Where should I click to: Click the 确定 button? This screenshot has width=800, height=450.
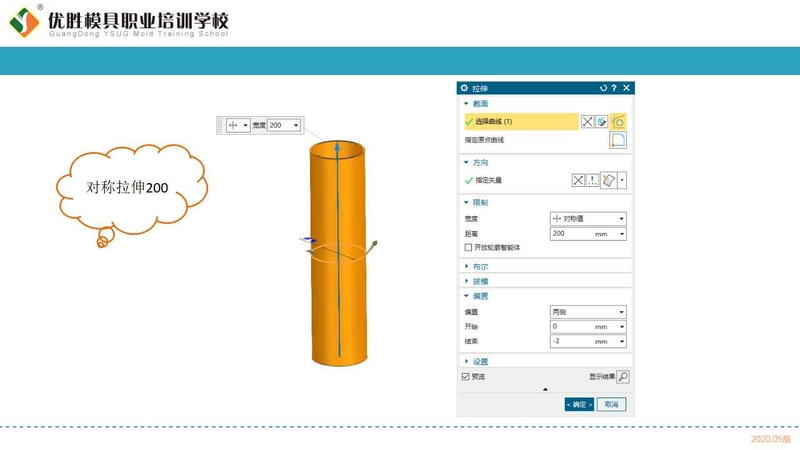[579, 405]
